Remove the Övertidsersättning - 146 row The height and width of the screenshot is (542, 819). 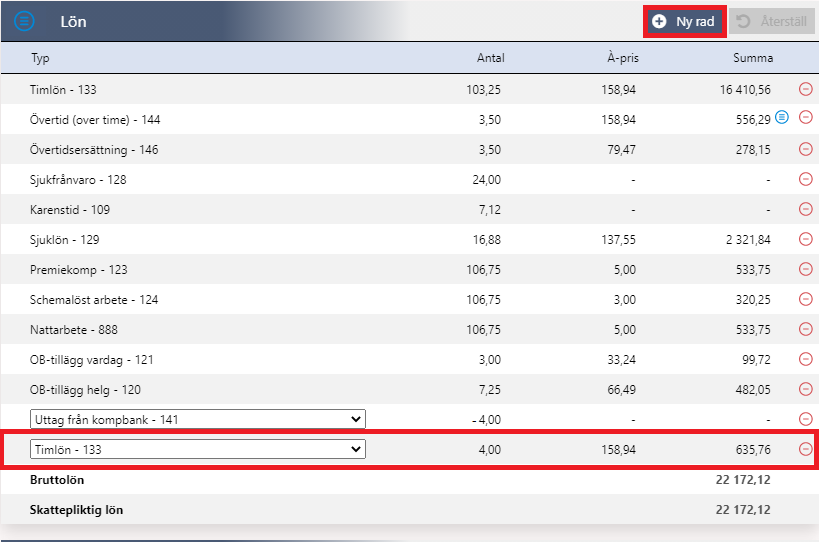tap(806, 149)
